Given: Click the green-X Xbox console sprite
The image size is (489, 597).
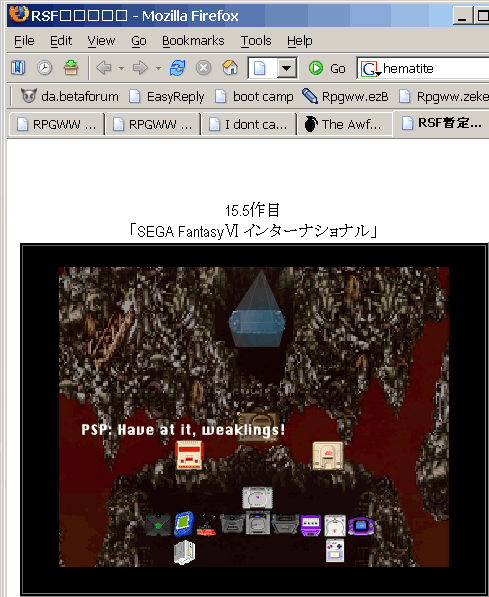Looking at the screenshot, I should 158,525.
